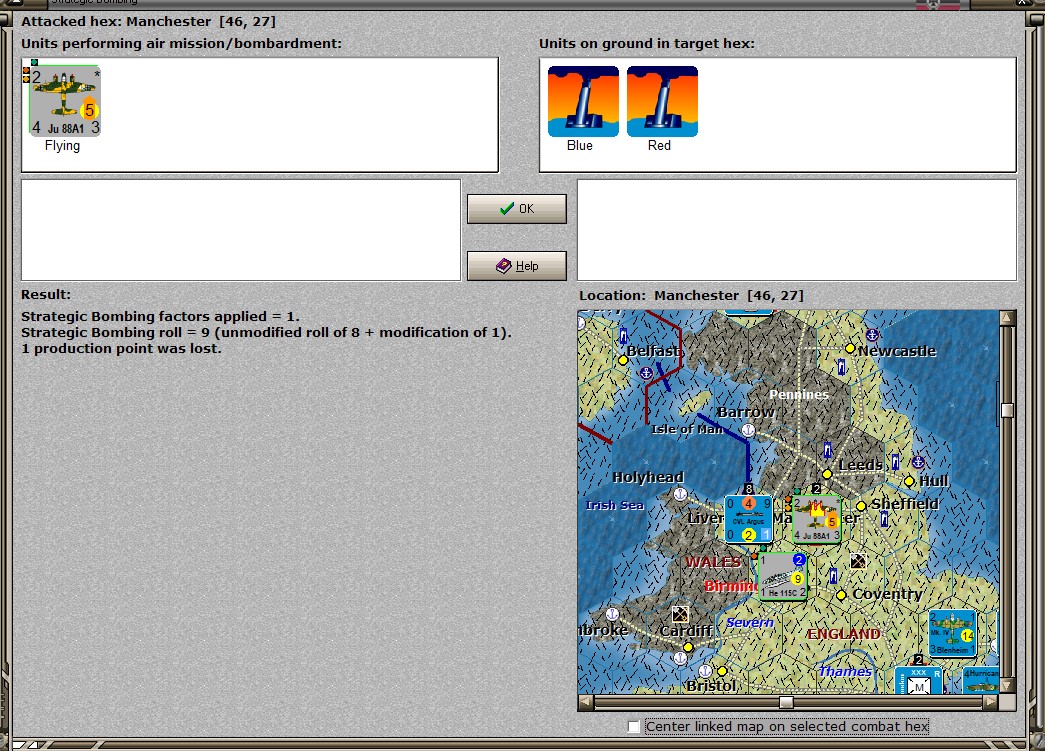The height and width of the screenshot is (751, 1045).
Task: Click the Hull port anchor icon
Action: coord(918,462)
